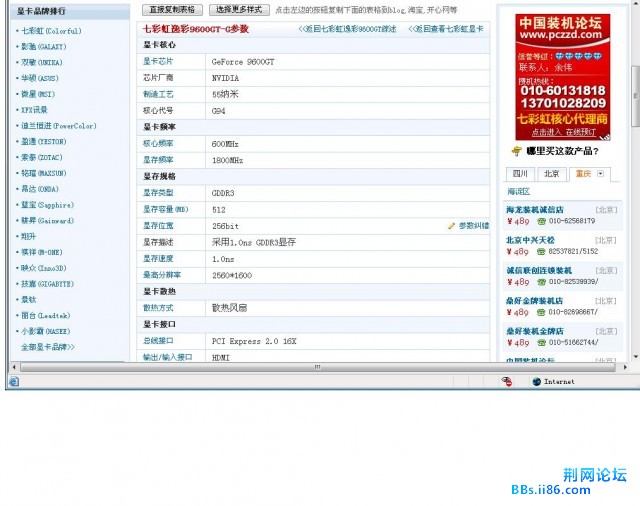Click the hand pointer icon beside 哪里买这款产品
This screenshot has height=506, width=640.
[516, 152]
